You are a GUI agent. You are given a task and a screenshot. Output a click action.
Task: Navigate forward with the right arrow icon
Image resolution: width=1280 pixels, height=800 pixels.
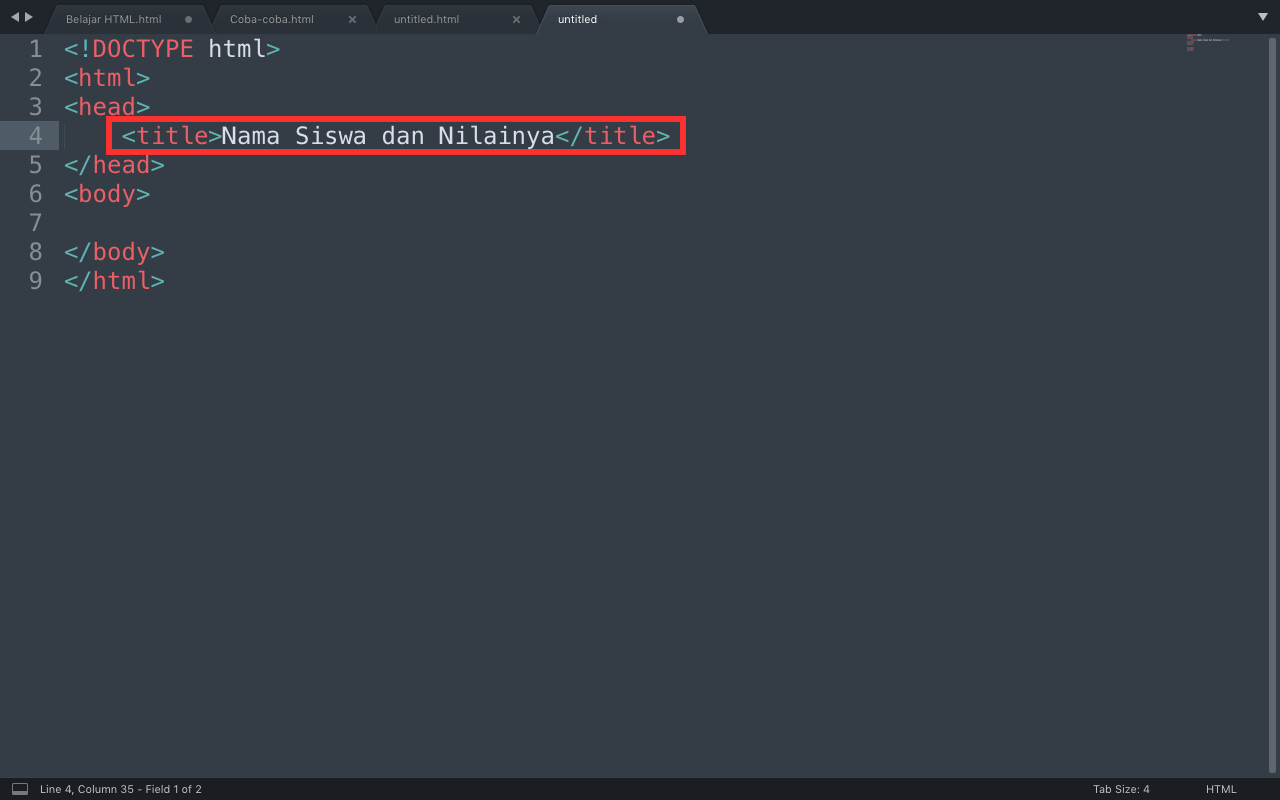tap(26, 17)
